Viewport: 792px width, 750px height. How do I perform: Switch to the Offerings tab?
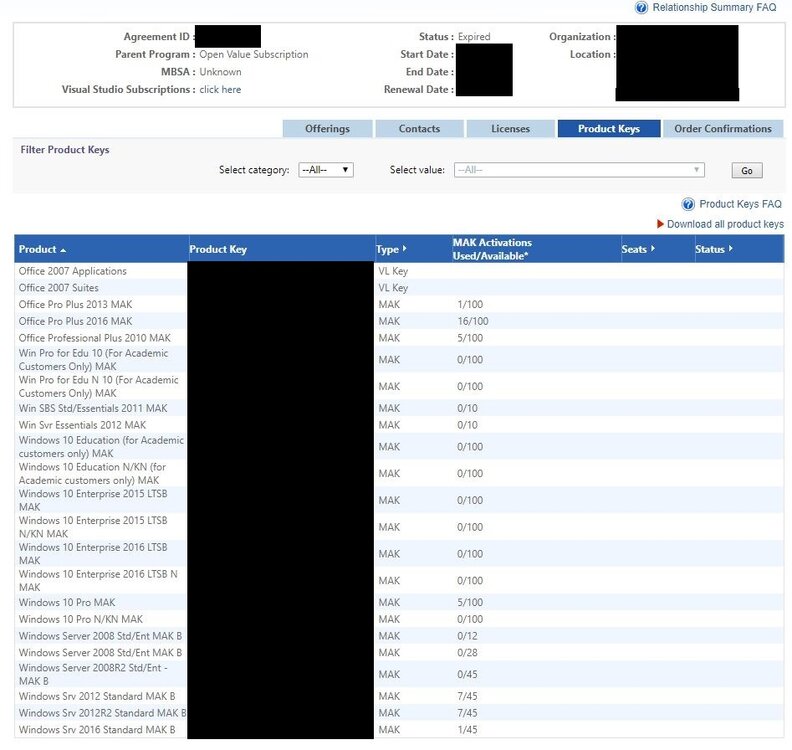coord(327,129)
